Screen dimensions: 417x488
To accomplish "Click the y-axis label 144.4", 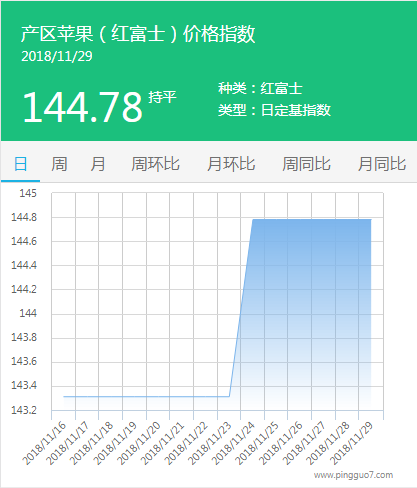I will click(x=24, y=265).
